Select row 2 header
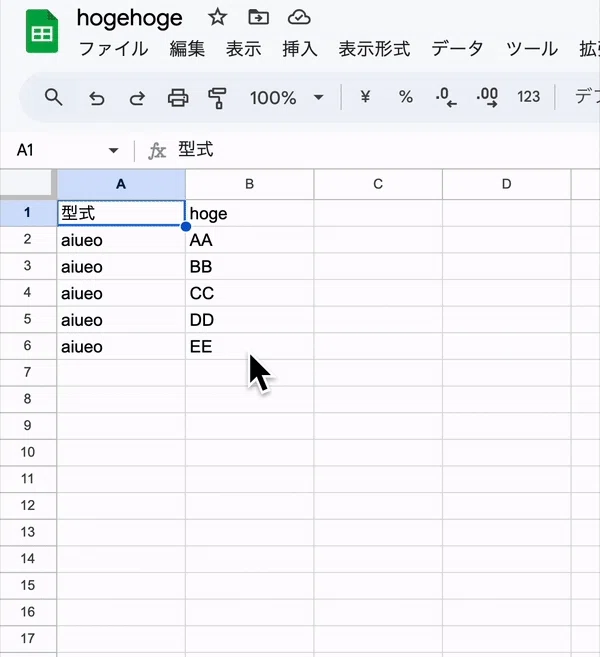Screen dimensions: 600x657 [28, 239]
